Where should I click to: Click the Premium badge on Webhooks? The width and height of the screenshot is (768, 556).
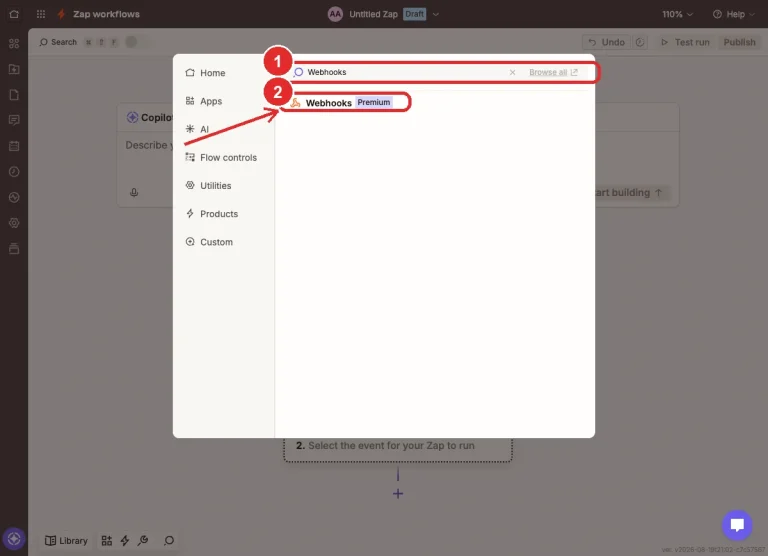click(374, 102)
